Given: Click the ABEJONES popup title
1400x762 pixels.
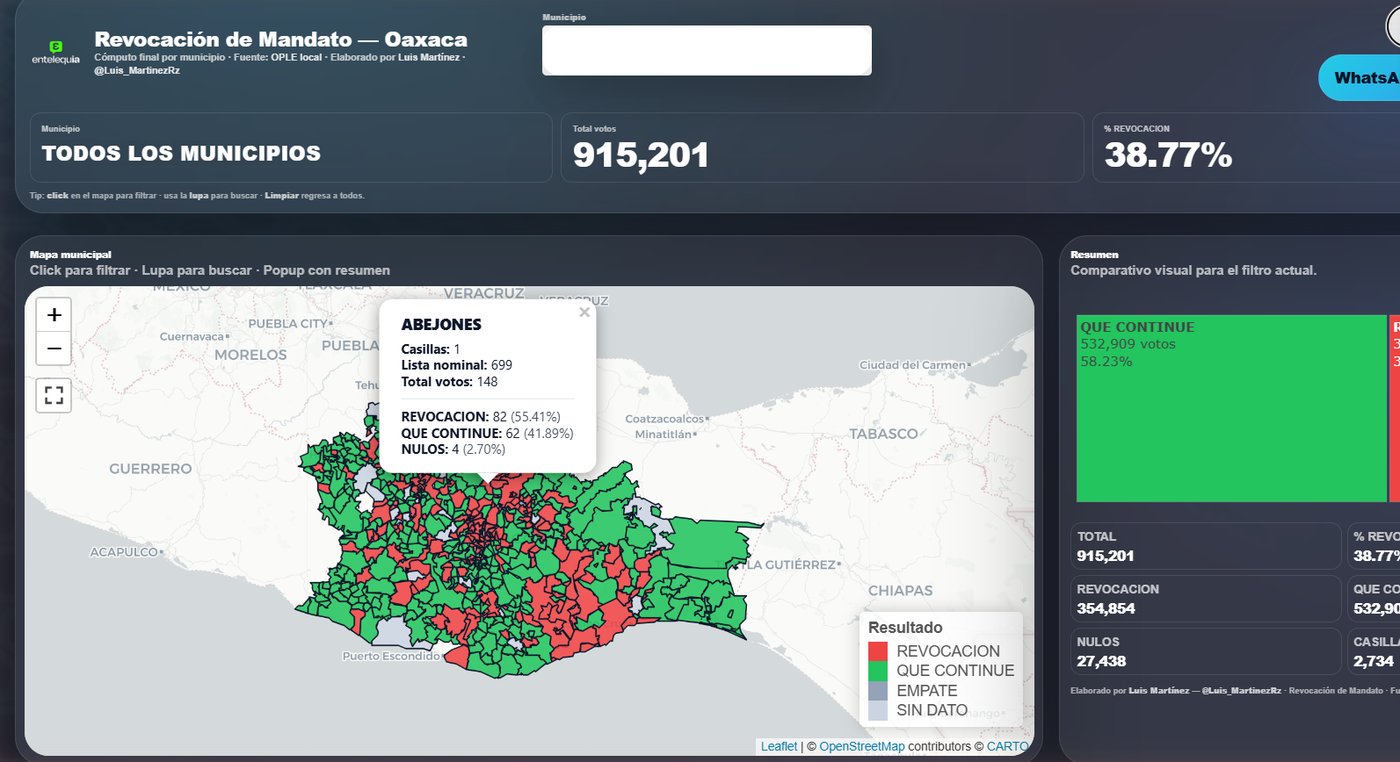Looking at the screenshot, I should coord(441,325).
